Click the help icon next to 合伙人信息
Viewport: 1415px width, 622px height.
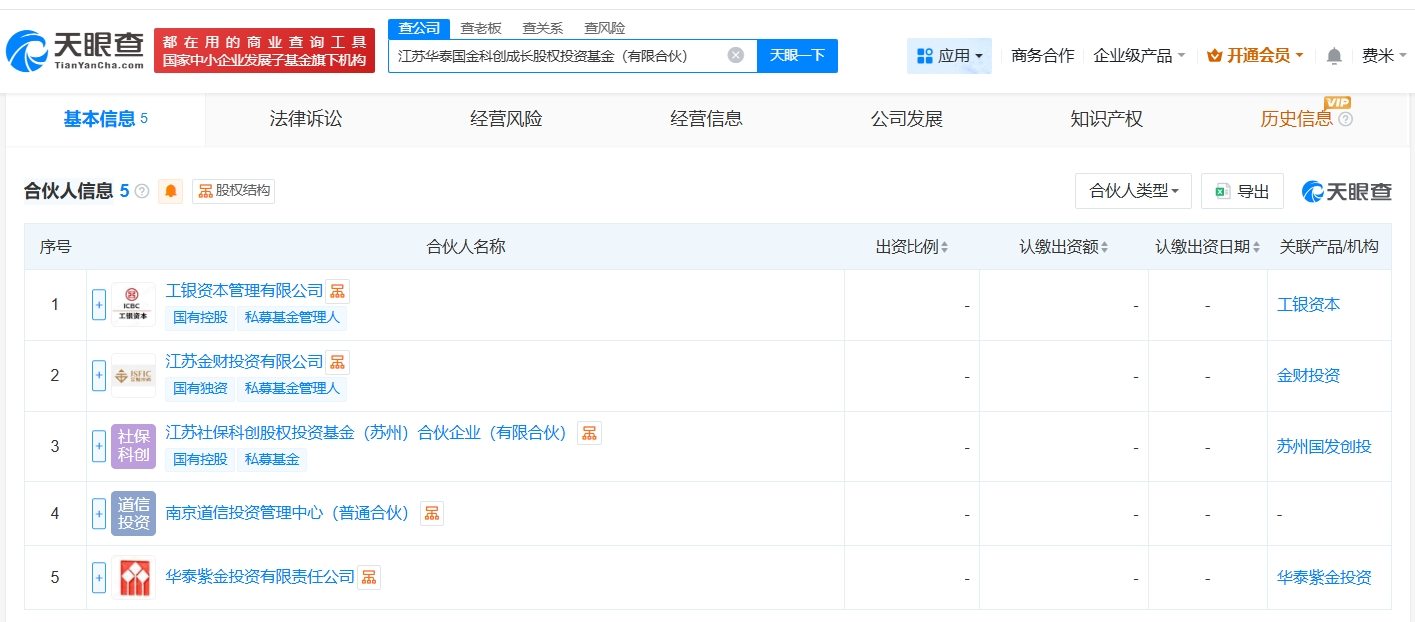(142, 191)
